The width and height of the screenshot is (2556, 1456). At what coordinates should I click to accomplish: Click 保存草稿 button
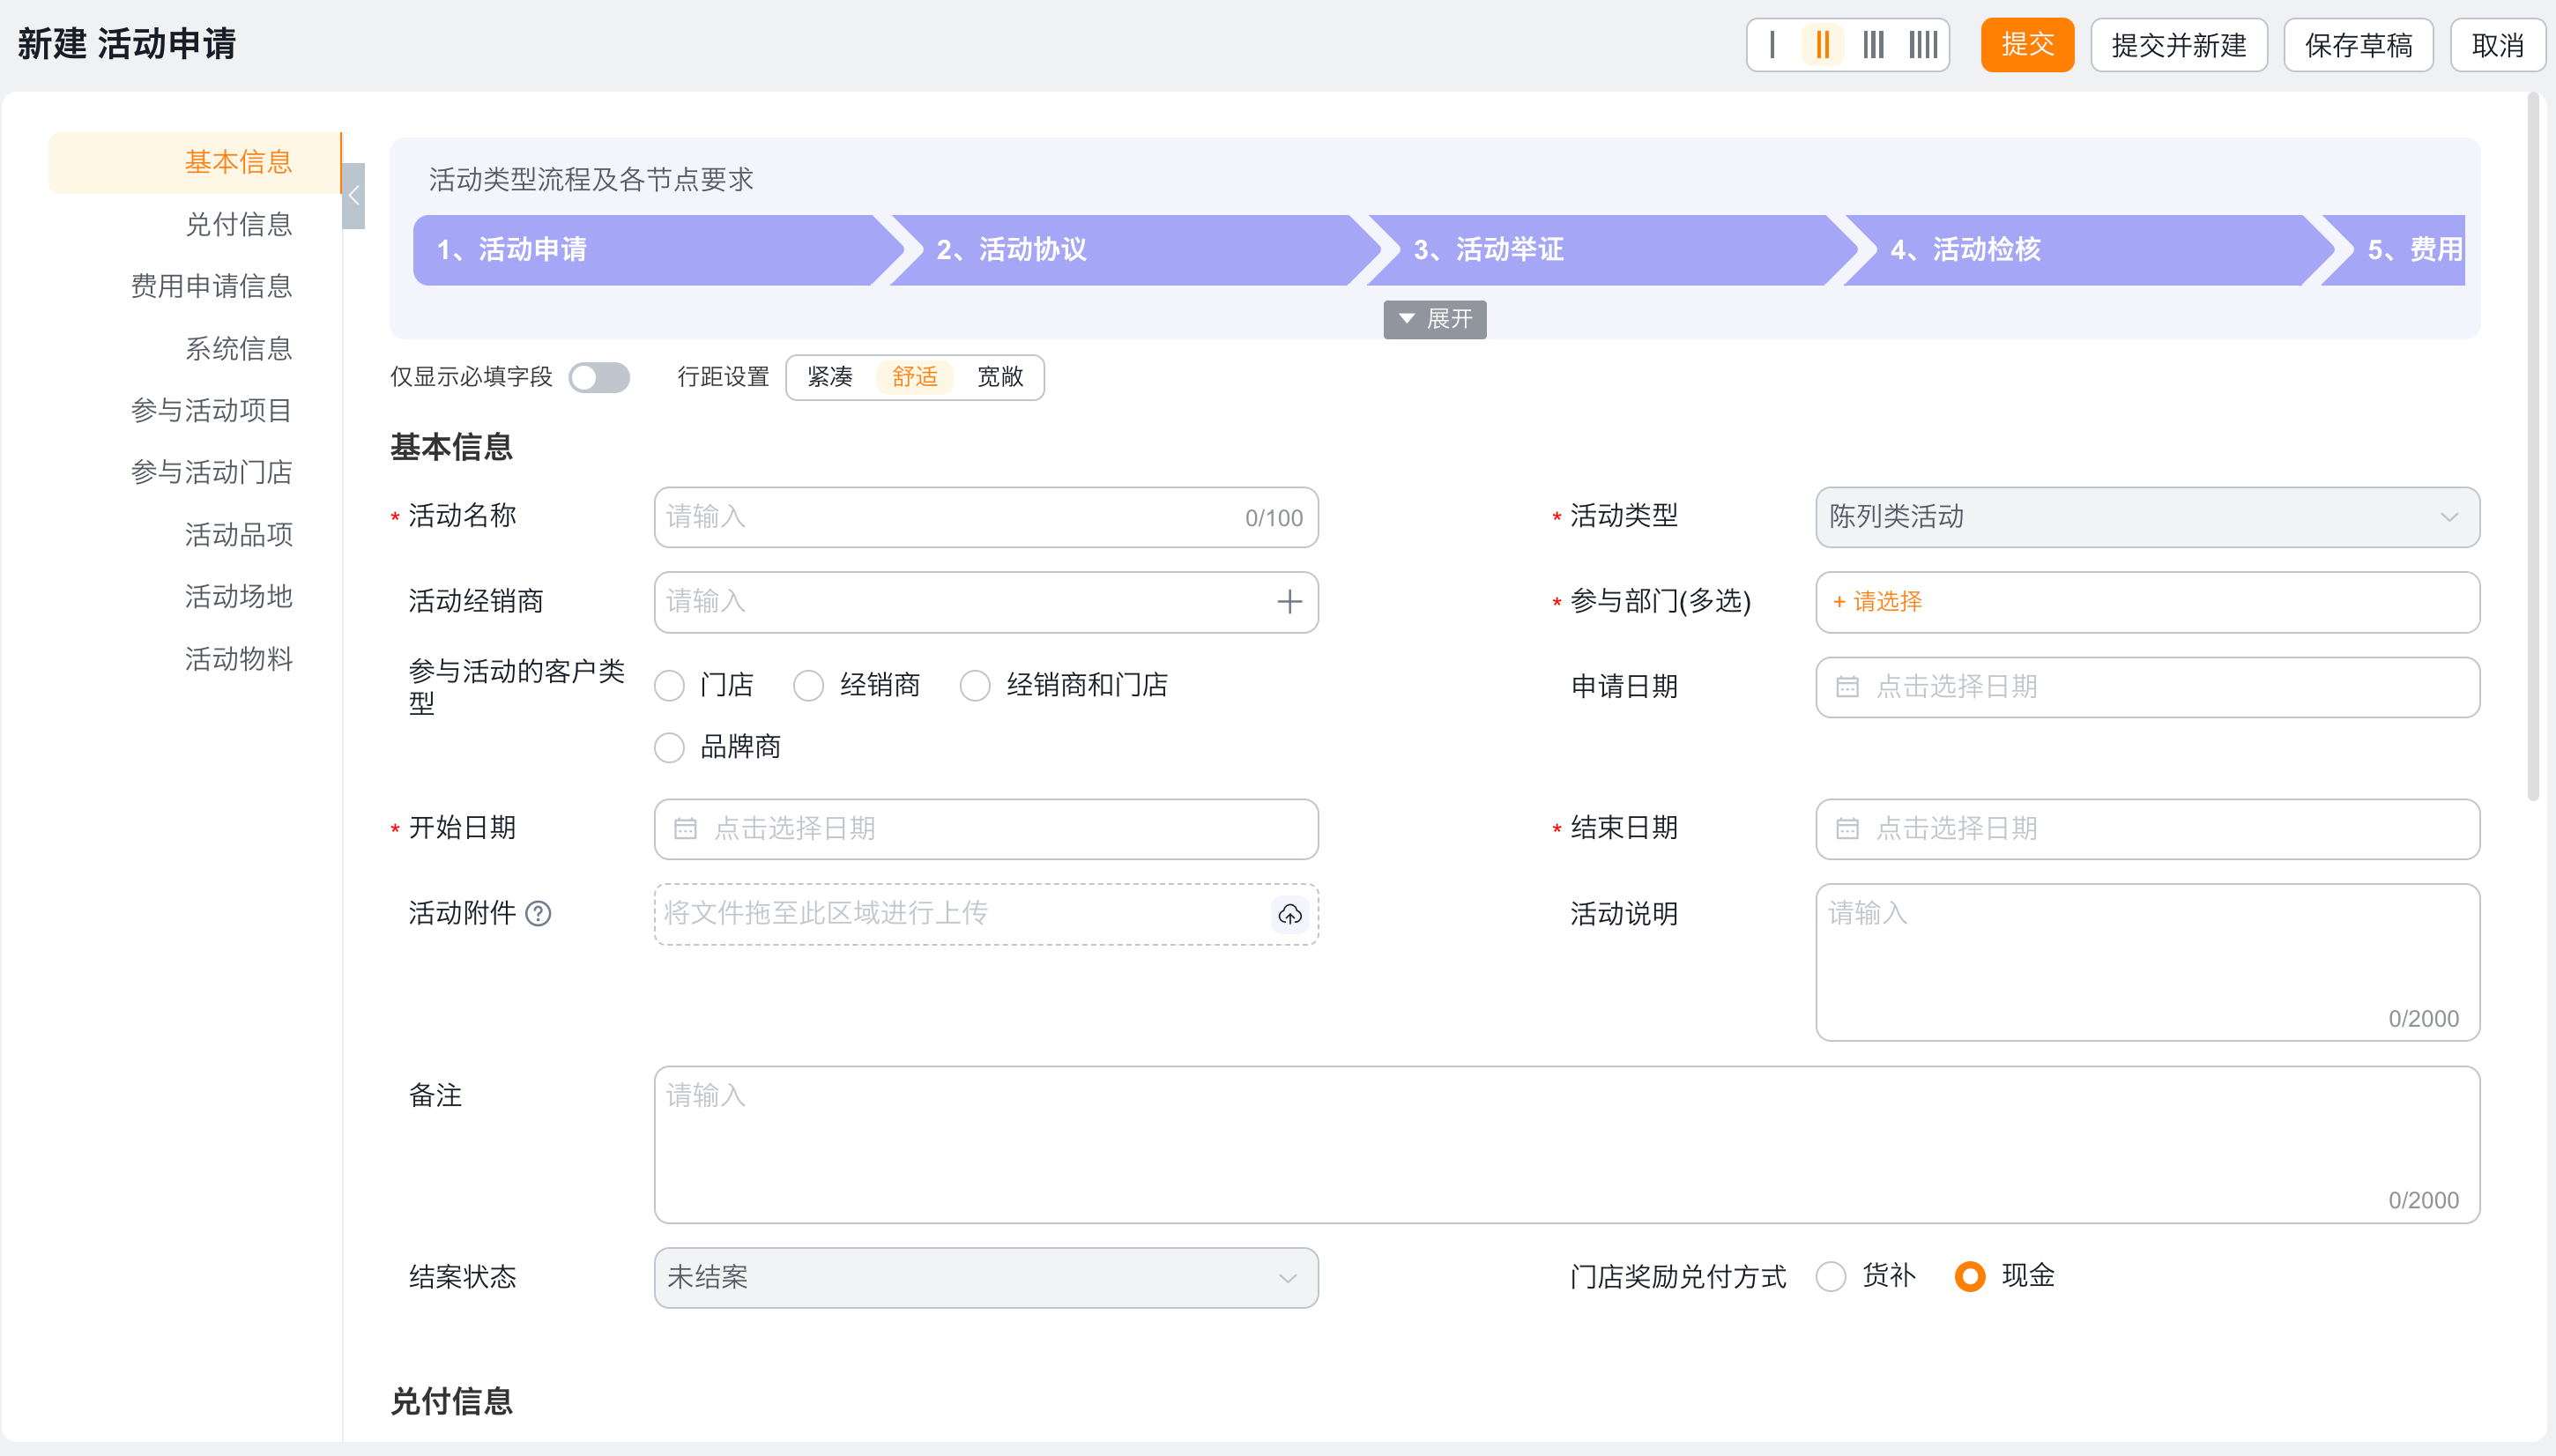(x=2357, y=45)
